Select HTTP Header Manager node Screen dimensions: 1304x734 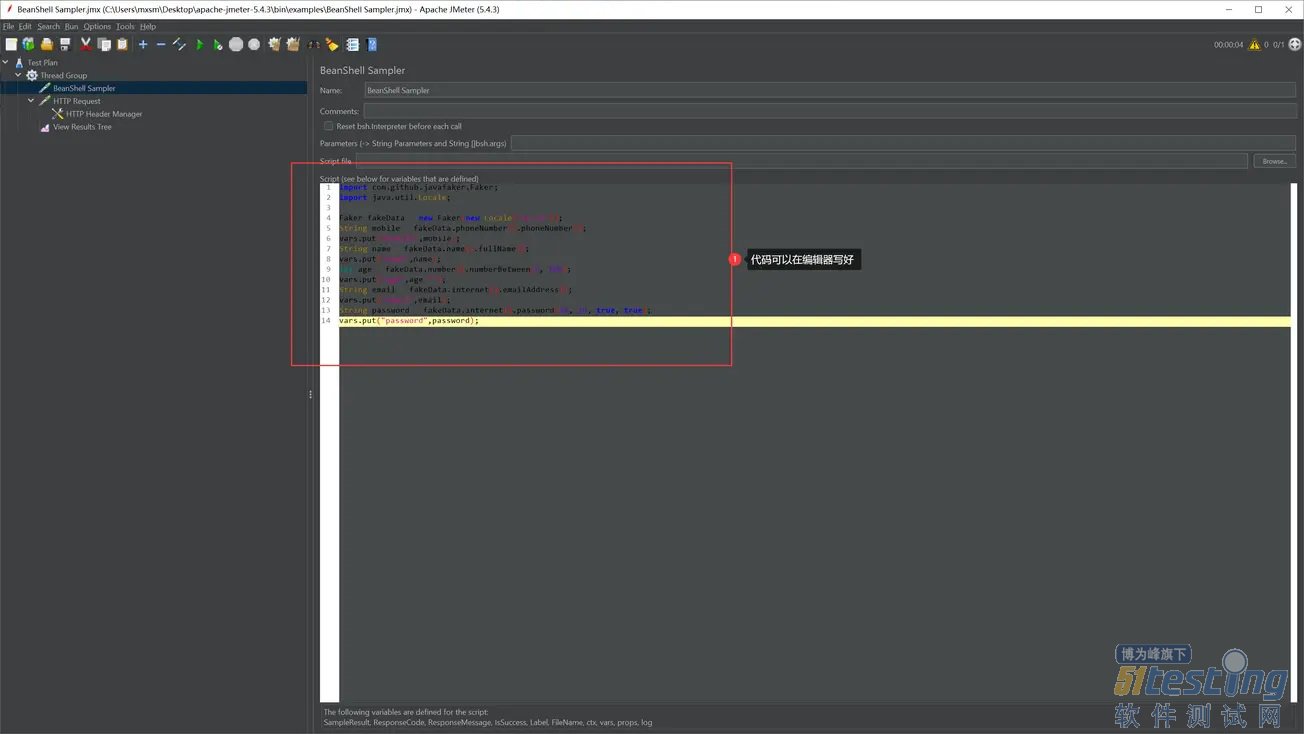(x=104, y=114)
